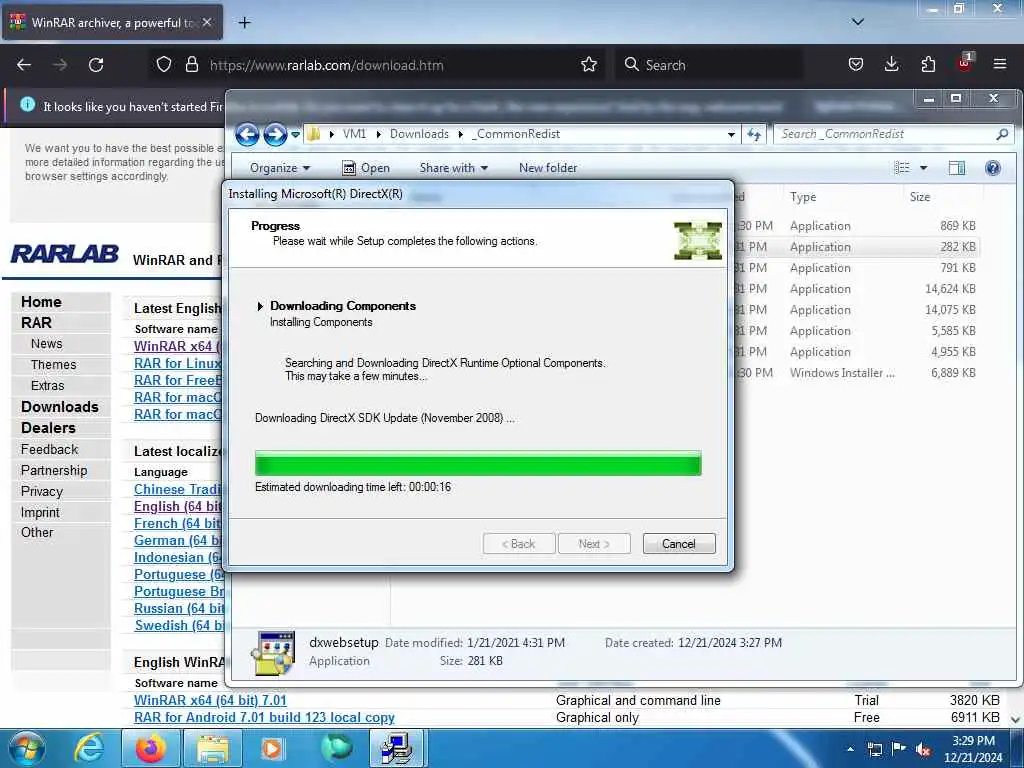Click the Explorer back button
1024x768 pixels.
click(x=248, y=135)
